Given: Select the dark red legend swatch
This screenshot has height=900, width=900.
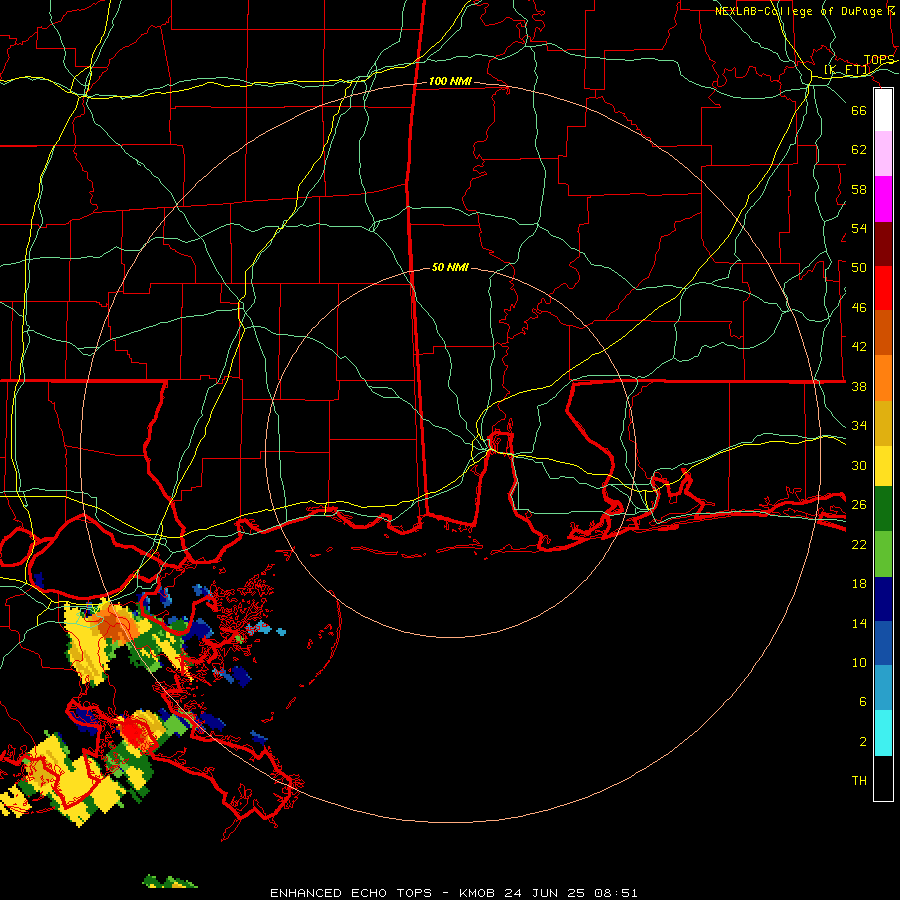Looking at the screenshot, I should (883, 244).
